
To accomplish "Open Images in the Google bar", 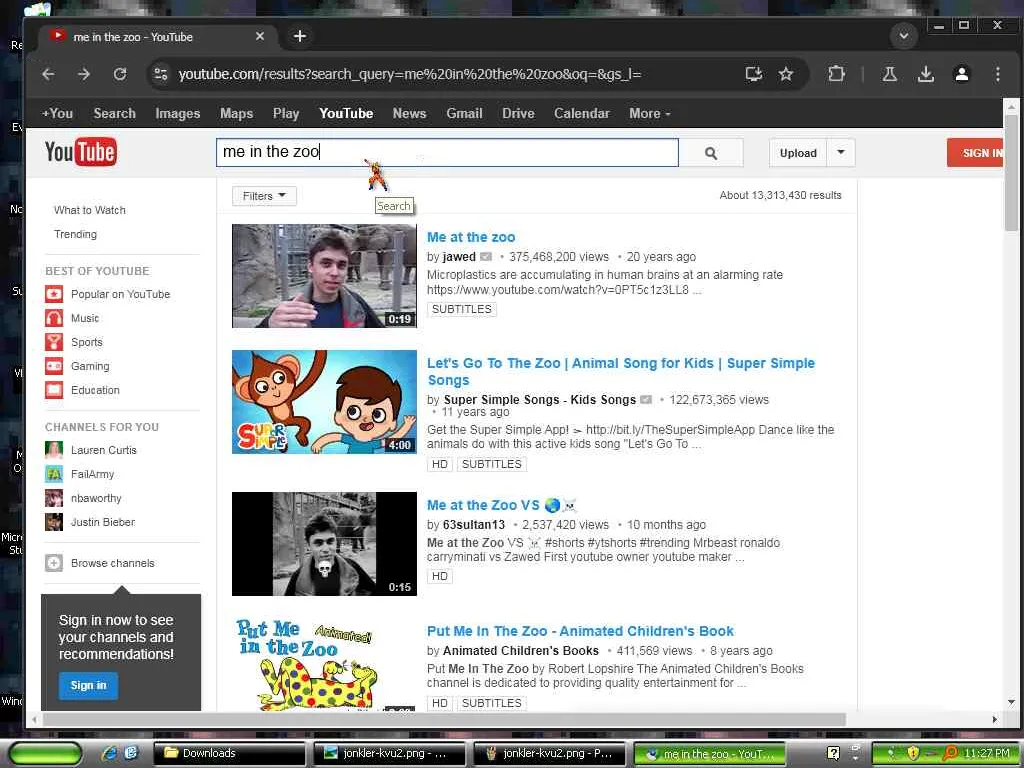I will 177,113.
